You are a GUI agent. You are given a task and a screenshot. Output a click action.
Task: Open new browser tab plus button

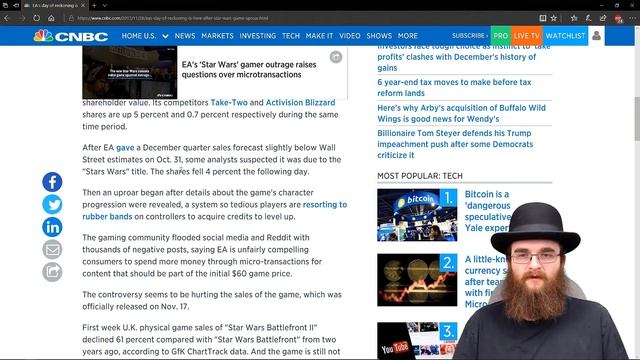94,5
